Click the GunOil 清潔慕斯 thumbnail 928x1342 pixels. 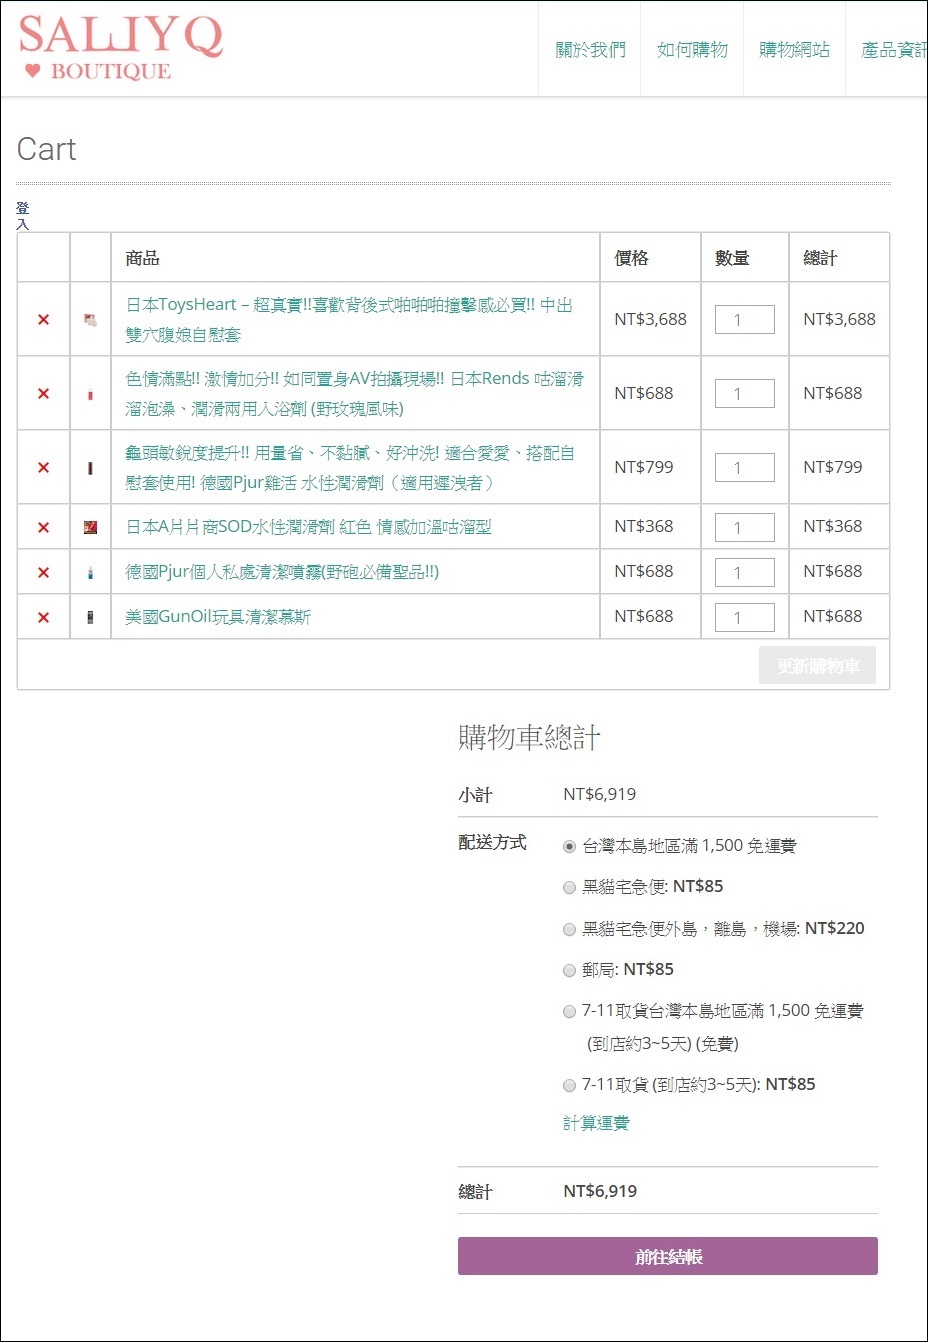[x=90, y=618]
